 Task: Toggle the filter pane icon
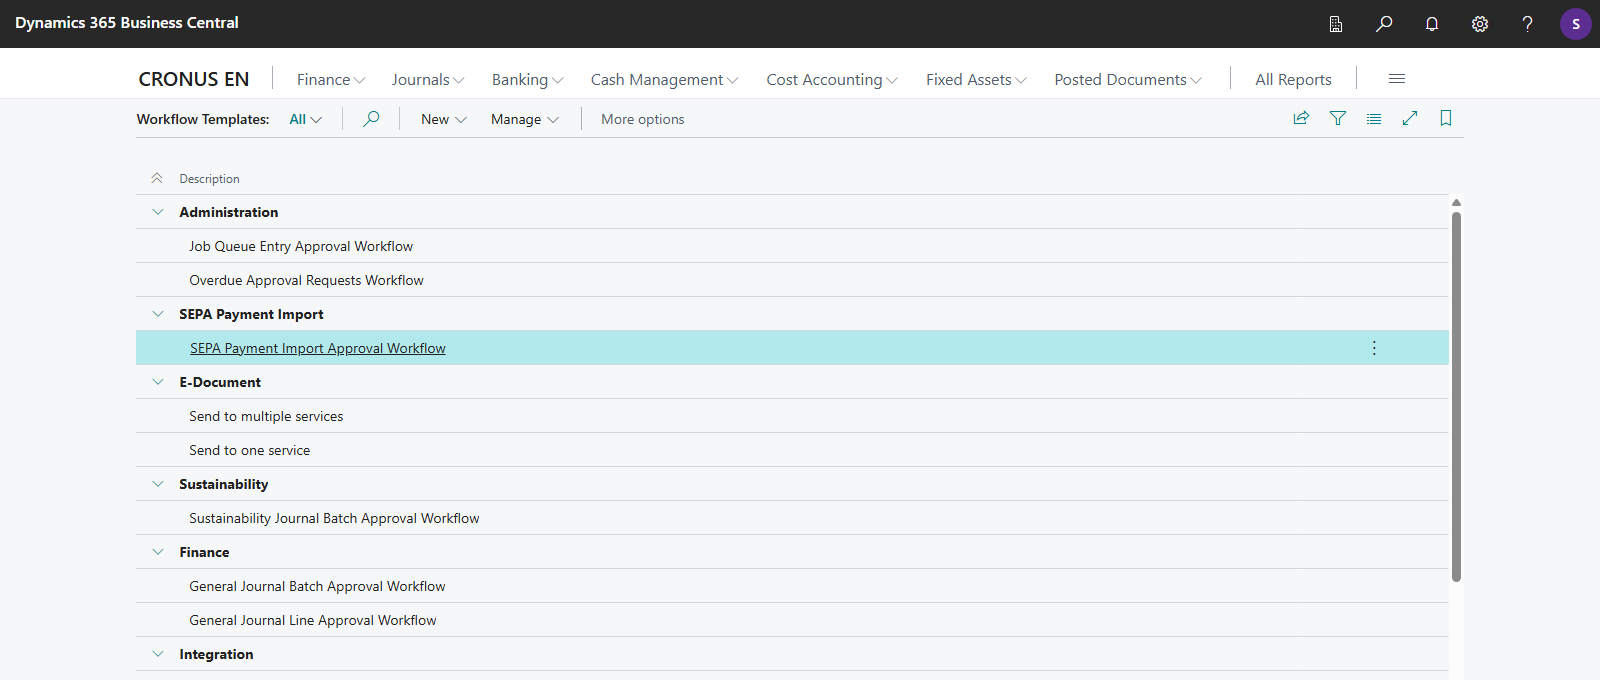[1338, 118]
